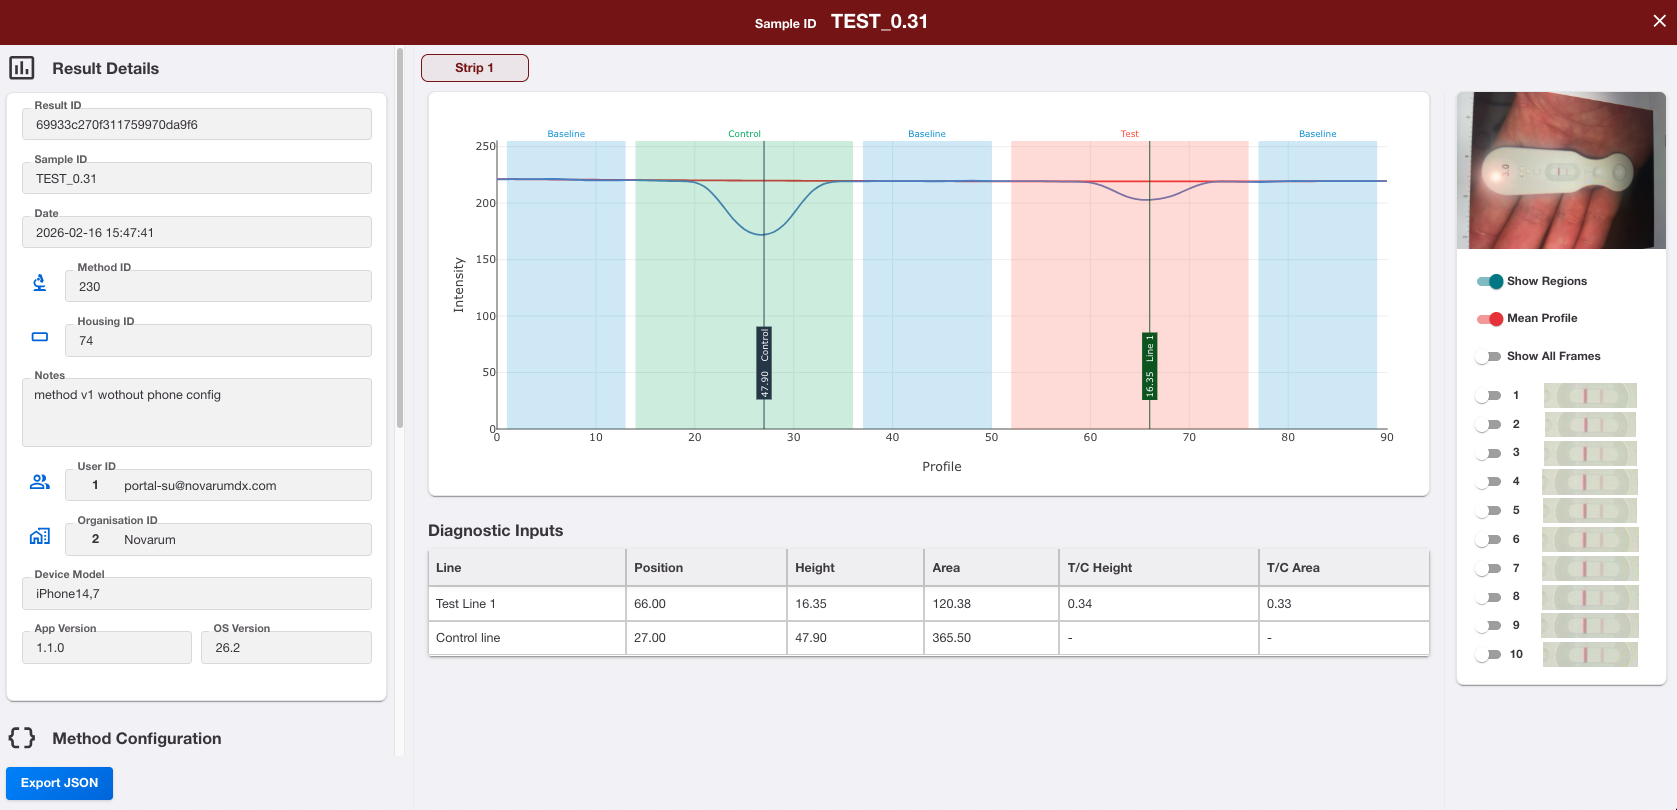Viewport: 1677px width, 810px height.
Task: Toggle frame 1 switch on
Action: [1488, 396]
